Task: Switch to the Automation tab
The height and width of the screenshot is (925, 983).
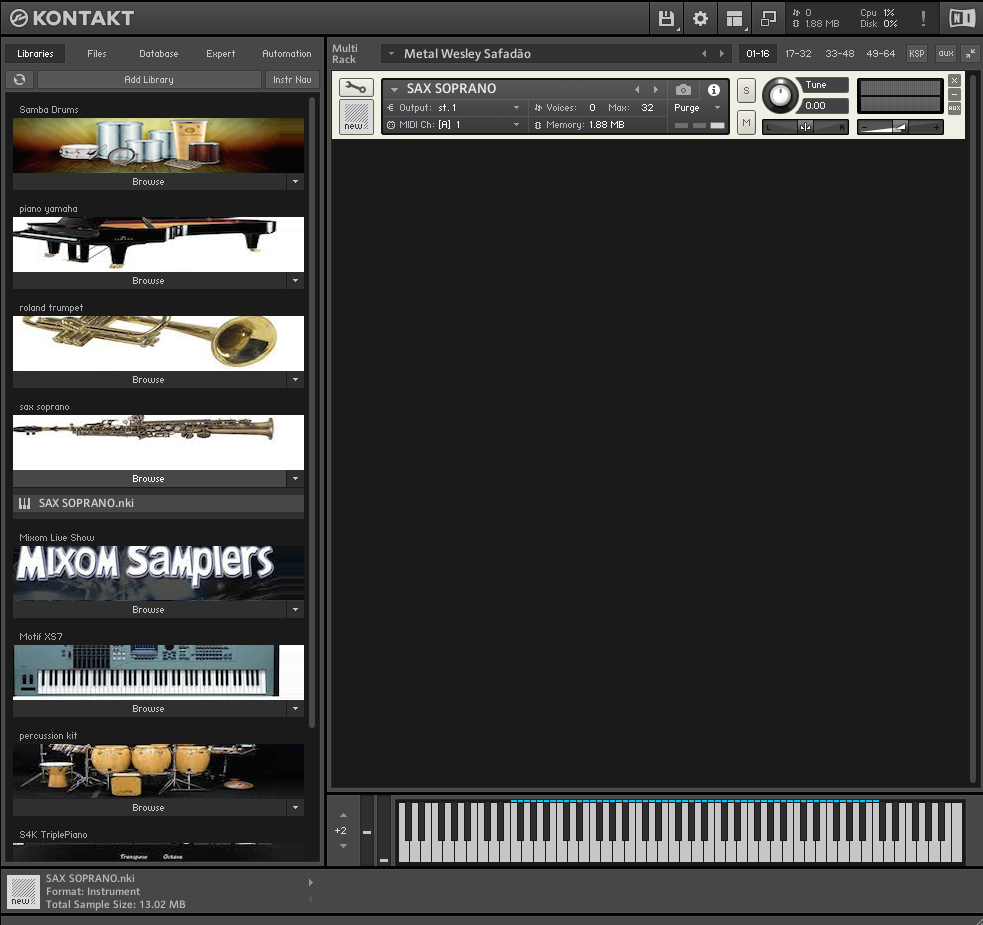Action: coord(286,54)
